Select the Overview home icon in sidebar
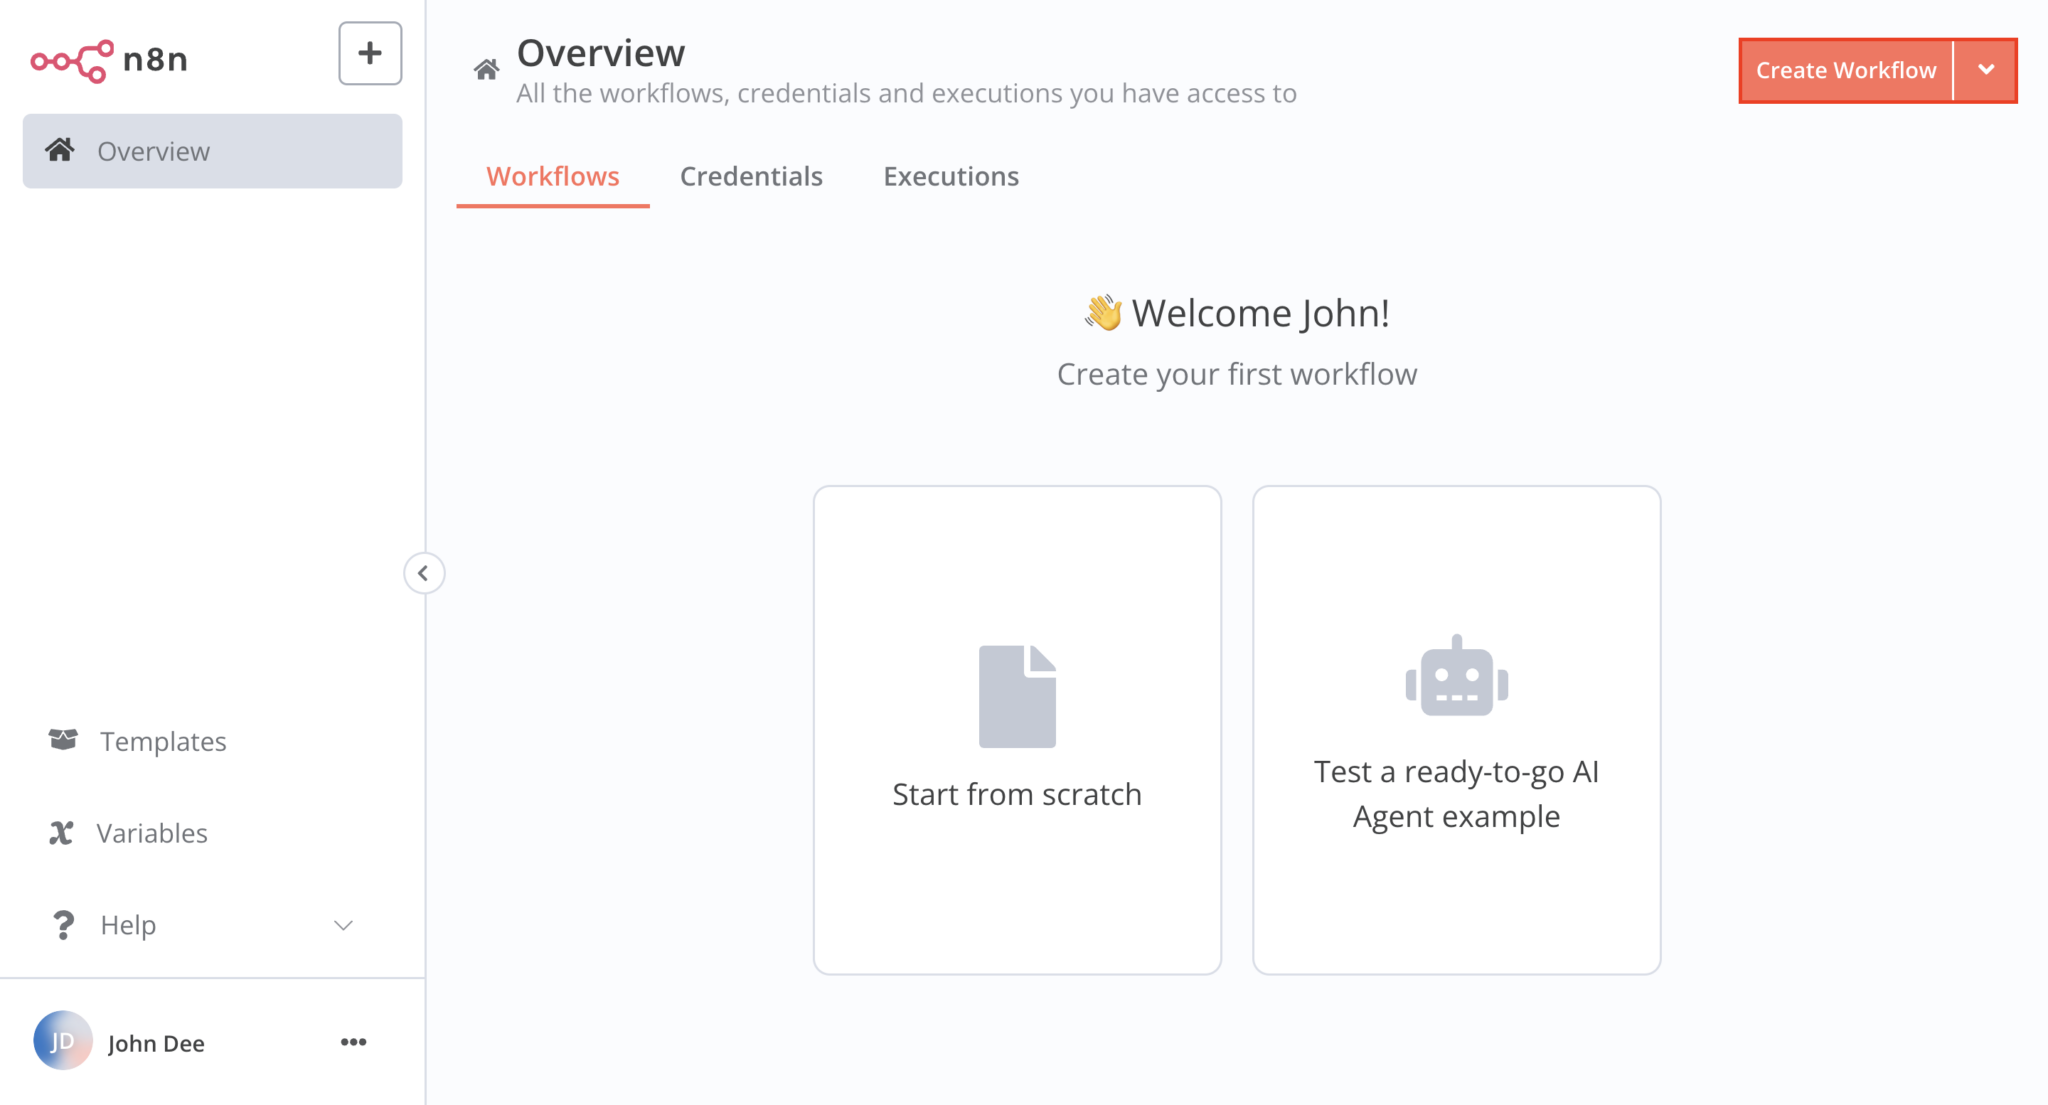This screenshot has height=1105, width=2048. pos(61,151)
